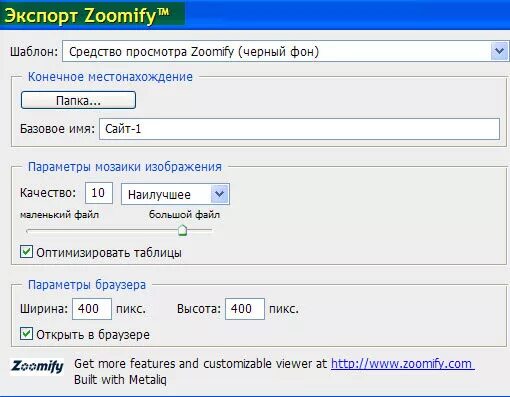Click the маленький файл label
510x397 pixels.
[59, 215]
